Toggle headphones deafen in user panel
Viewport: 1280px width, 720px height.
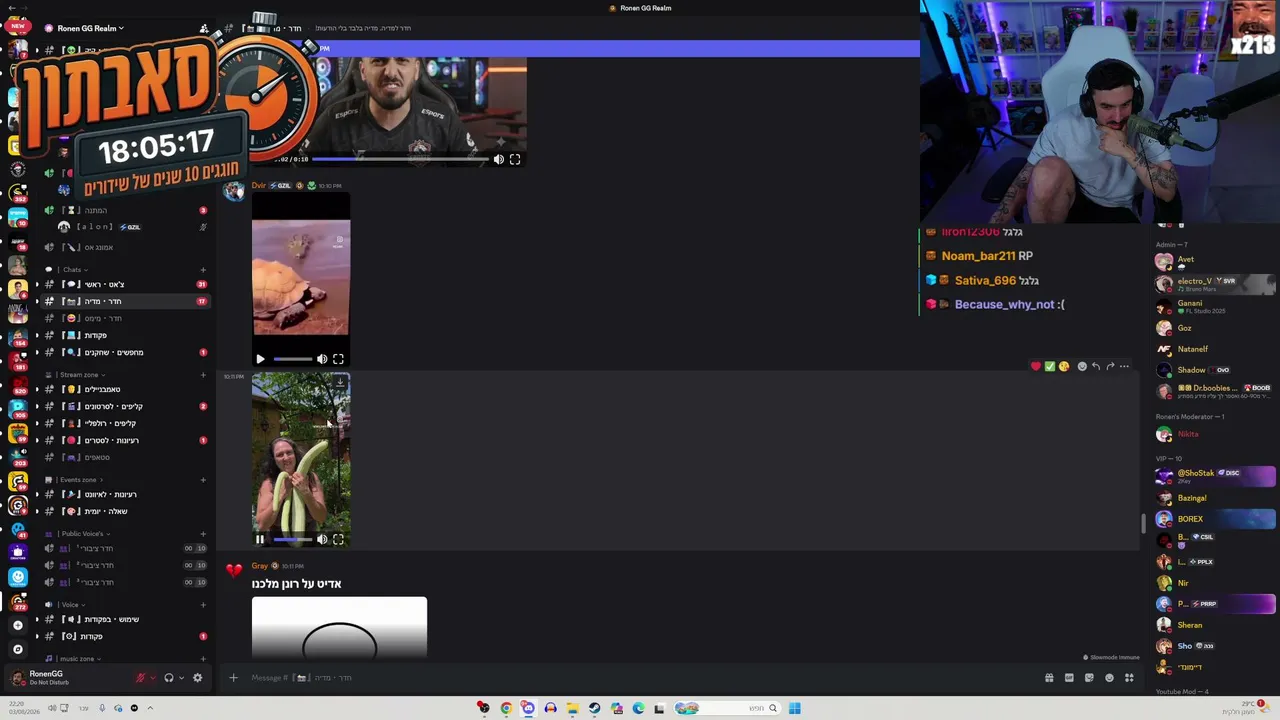[169, 678]
